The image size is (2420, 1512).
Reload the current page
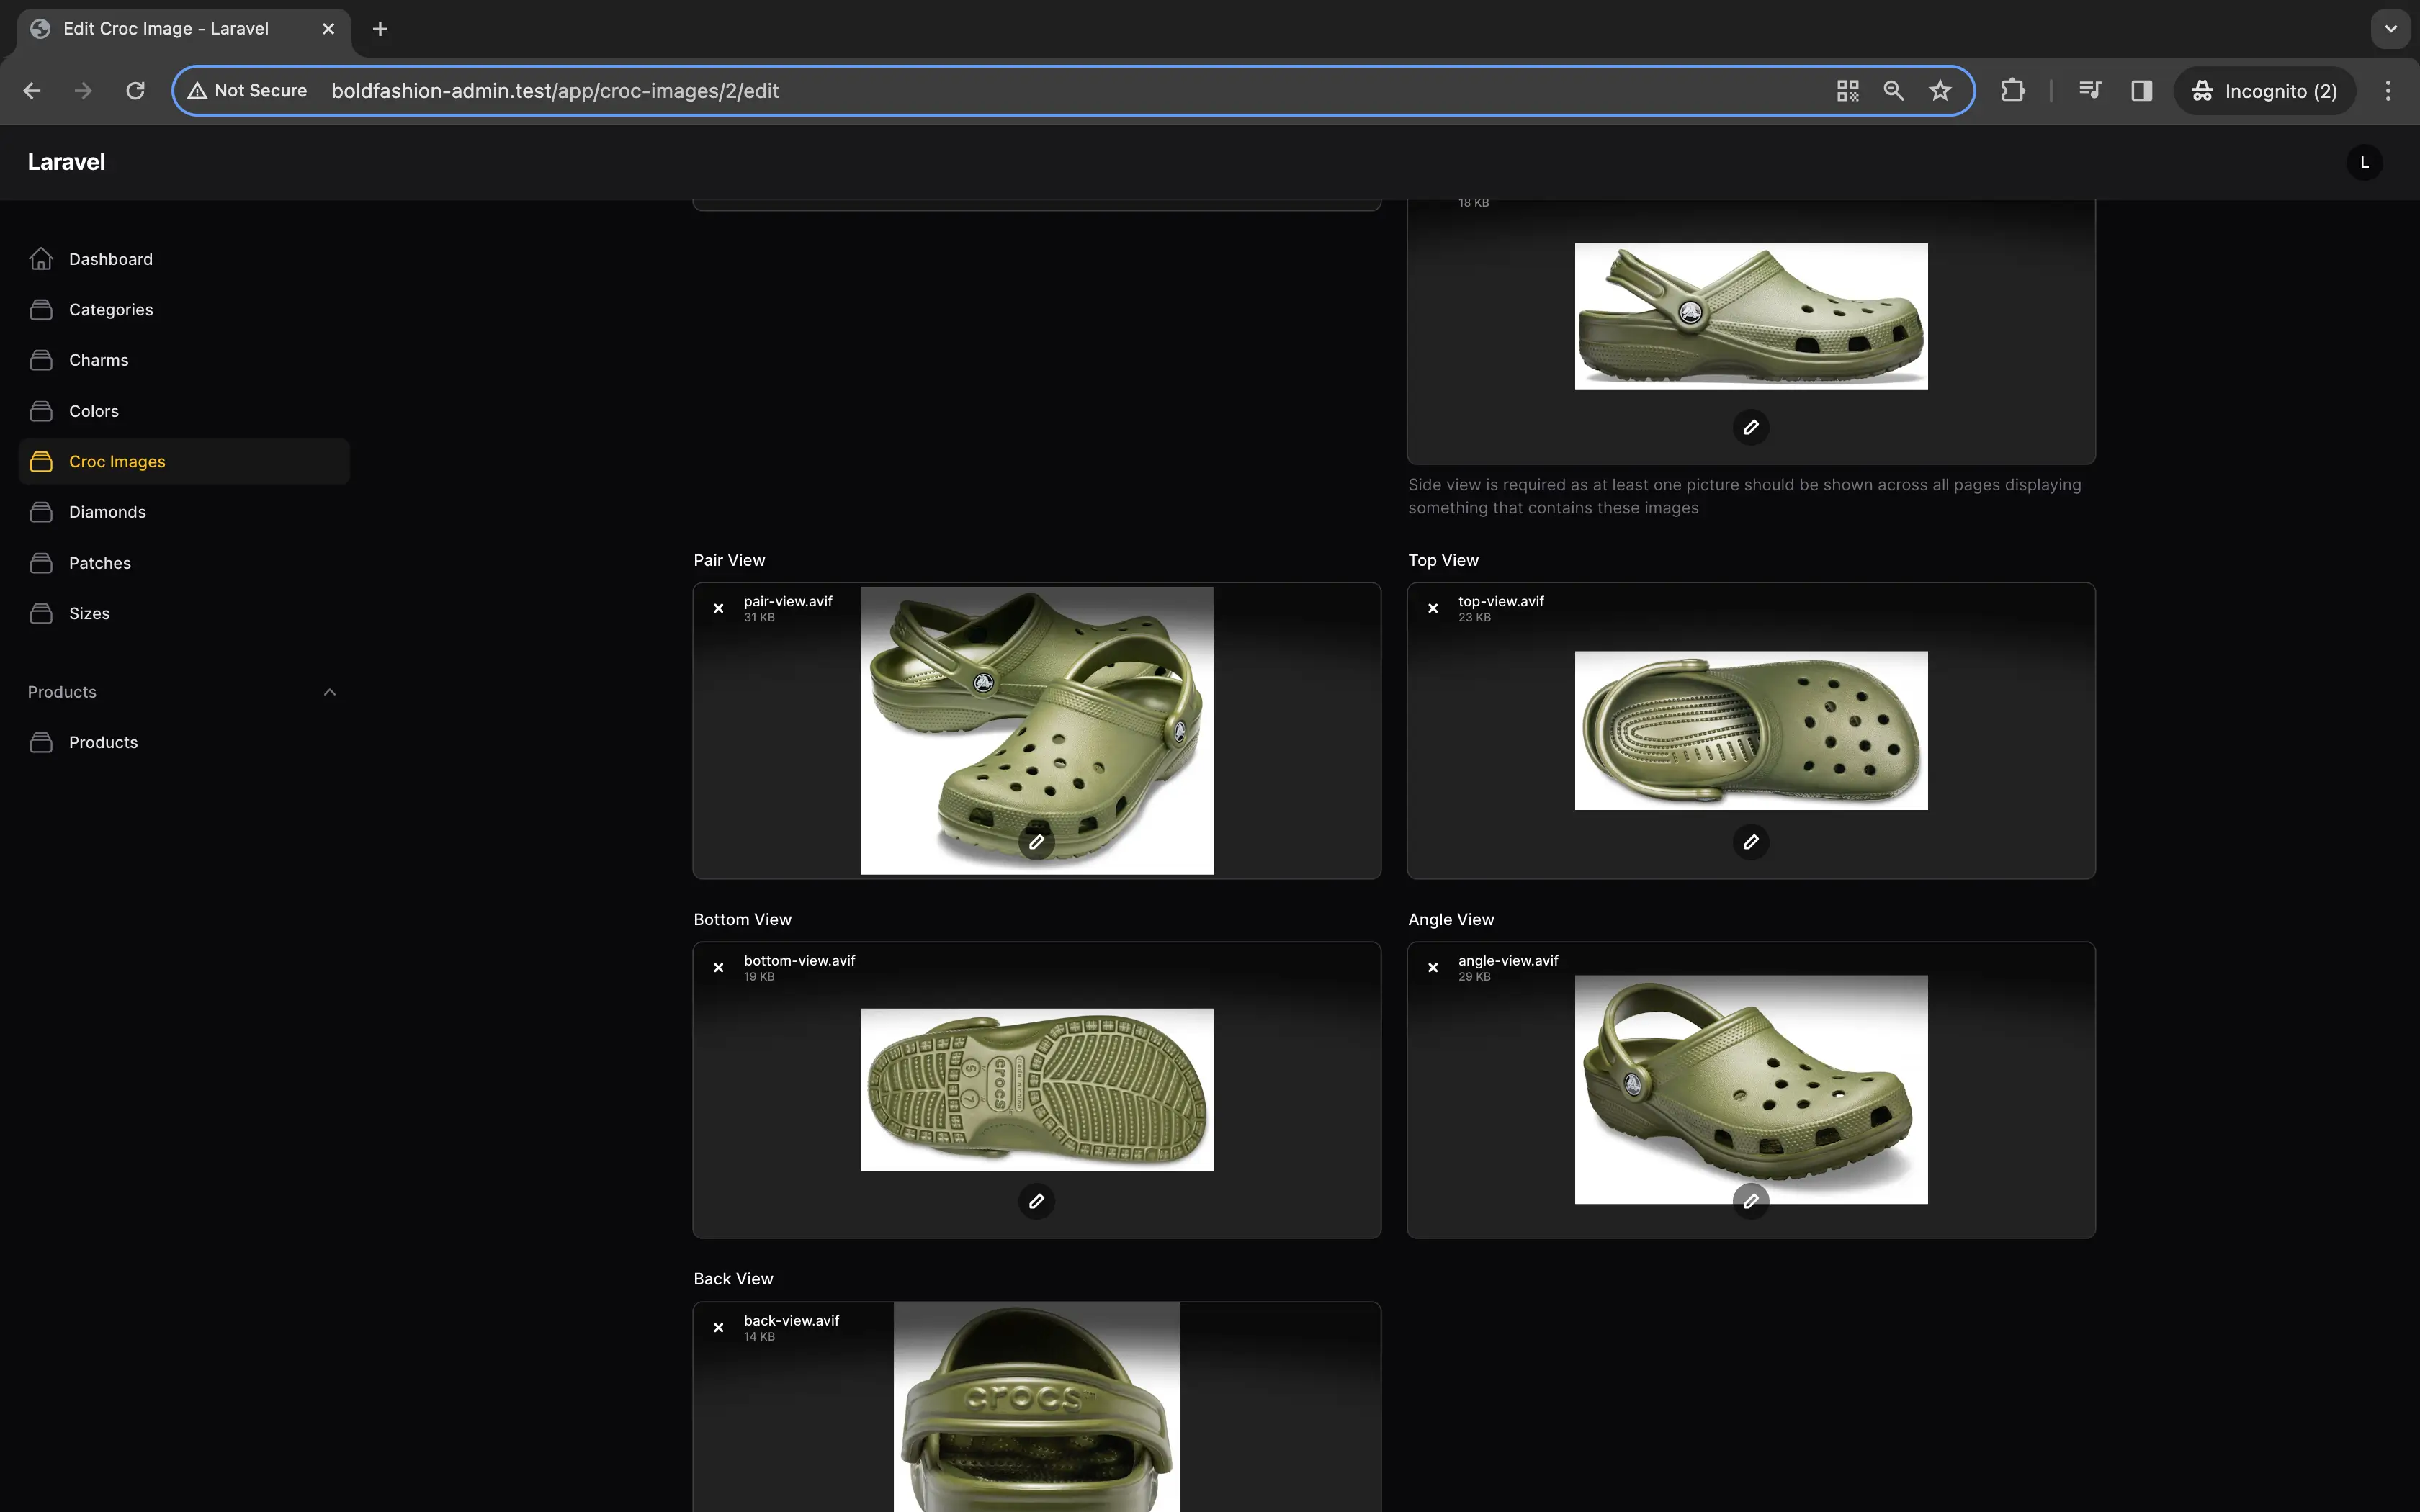(135, 91)
